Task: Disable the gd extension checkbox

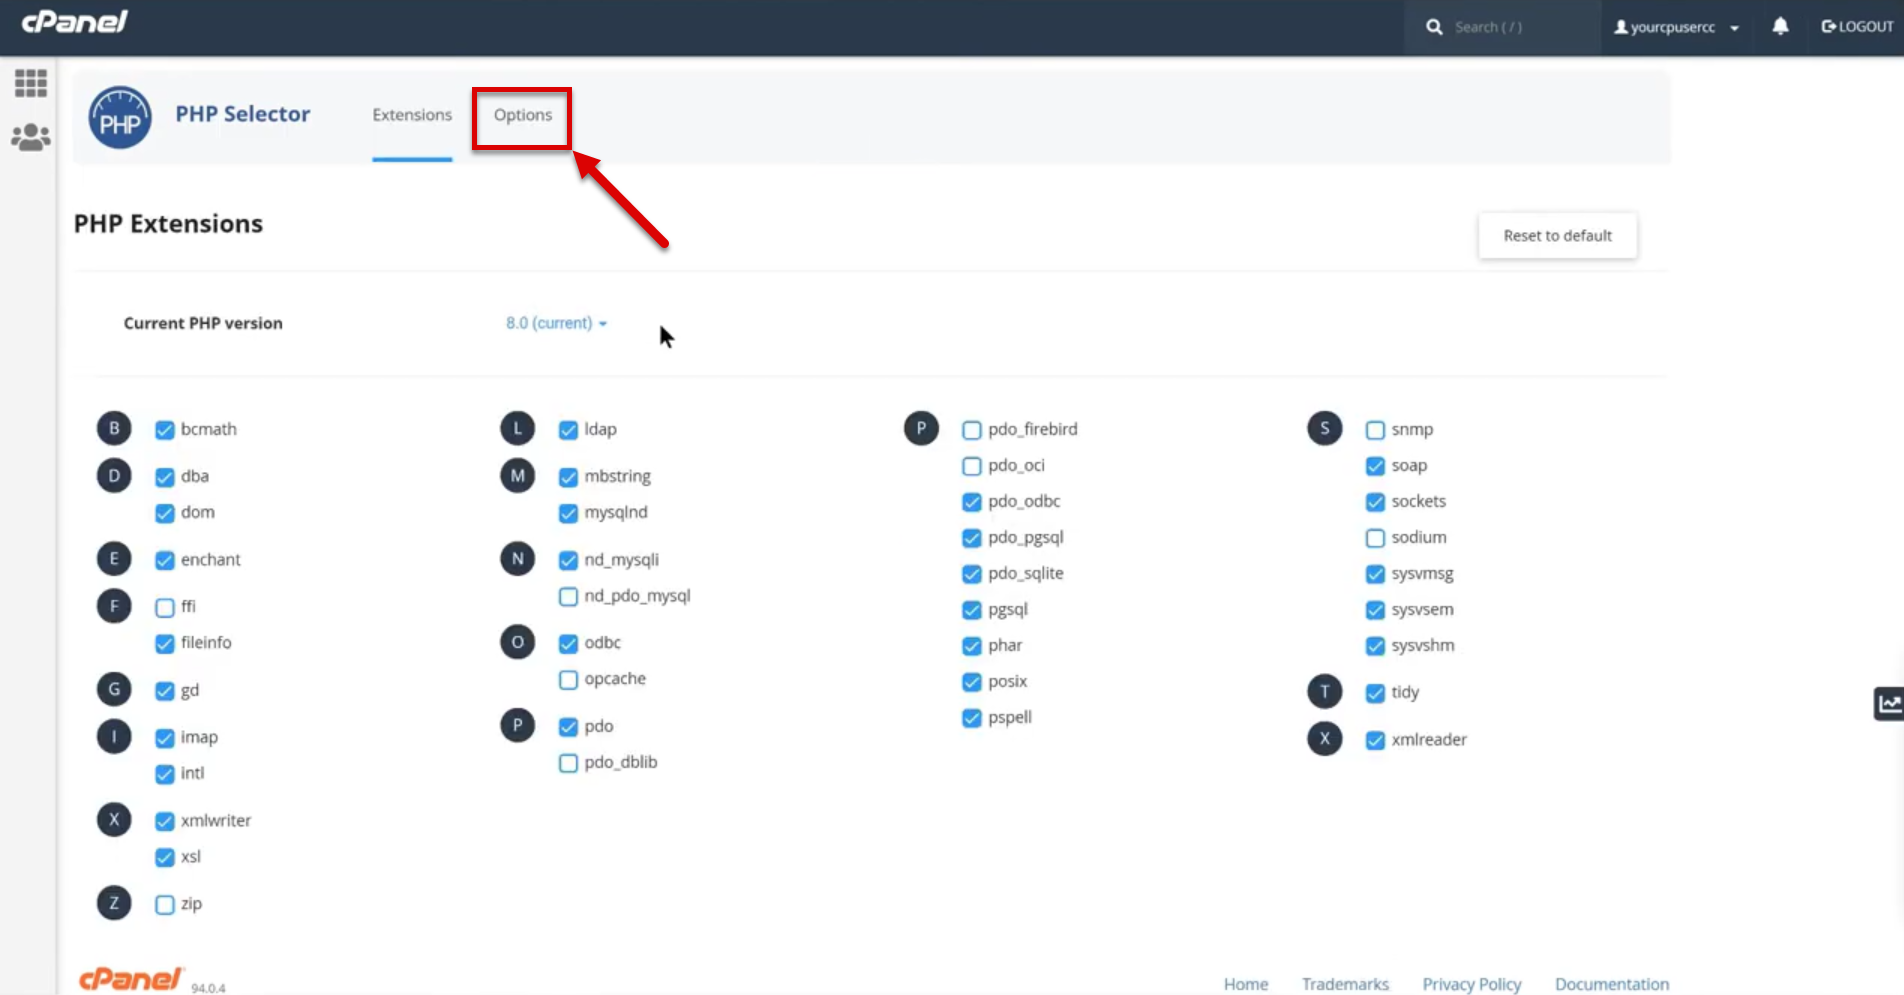Action: 165,691
